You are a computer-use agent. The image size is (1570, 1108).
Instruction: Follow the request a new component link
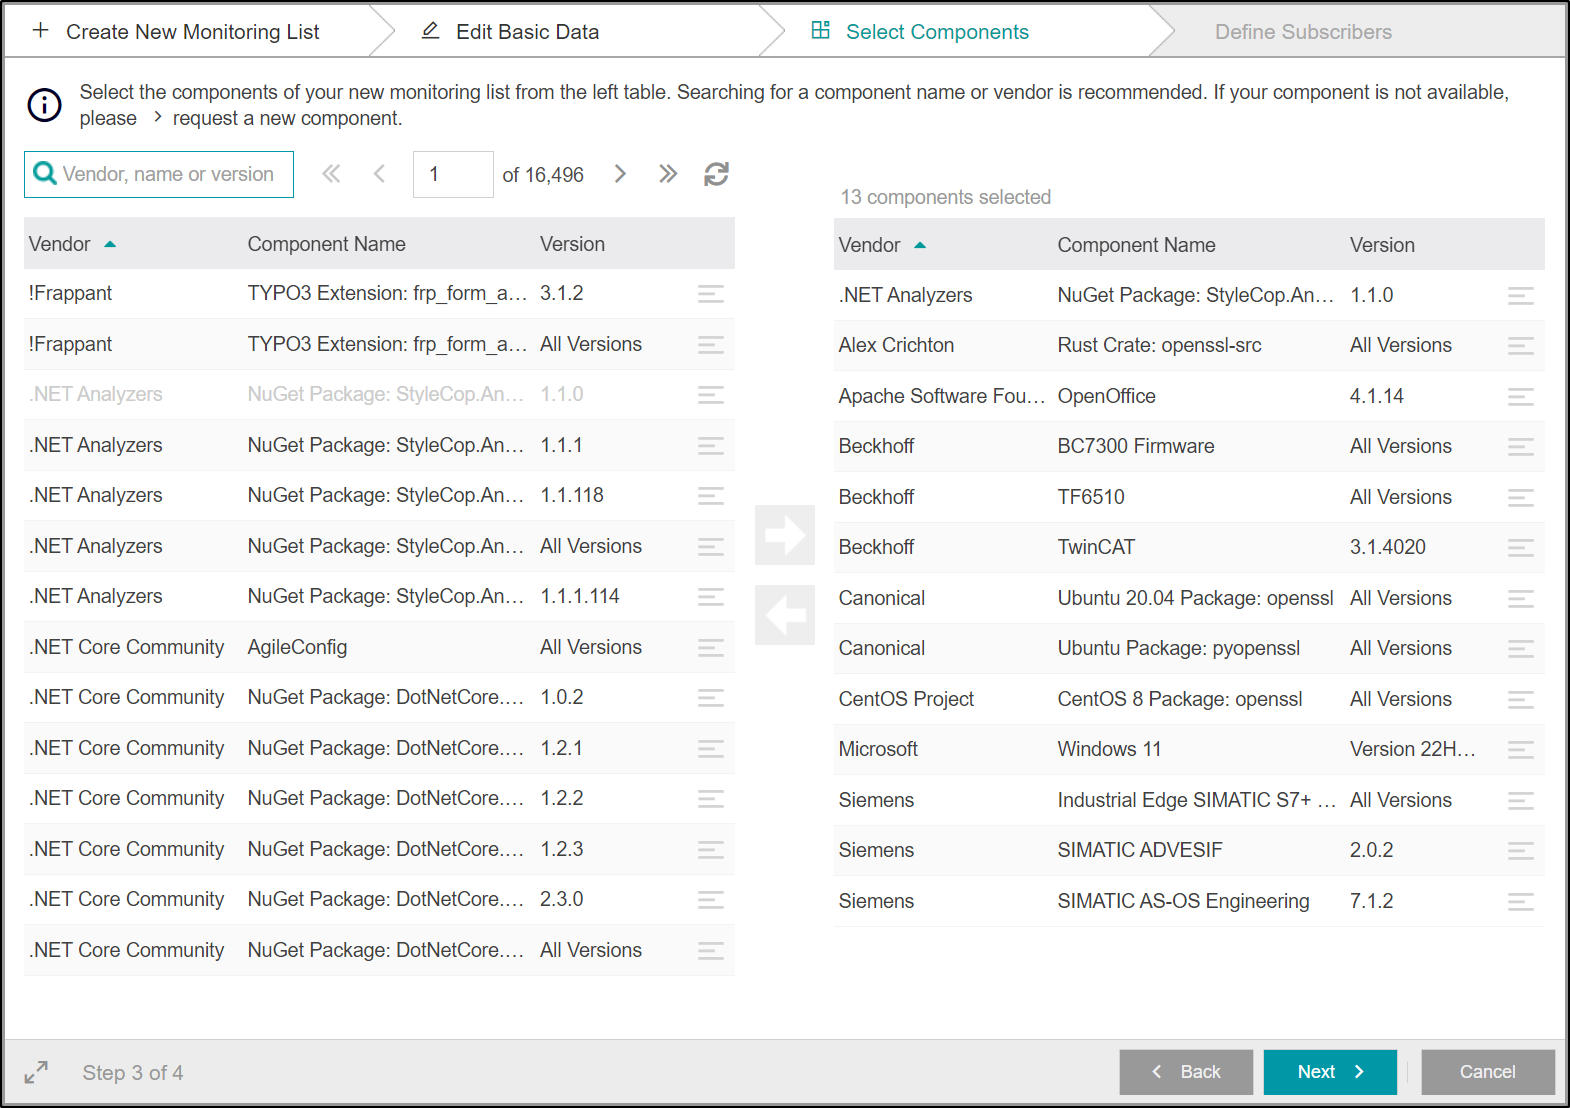point(287,118)
